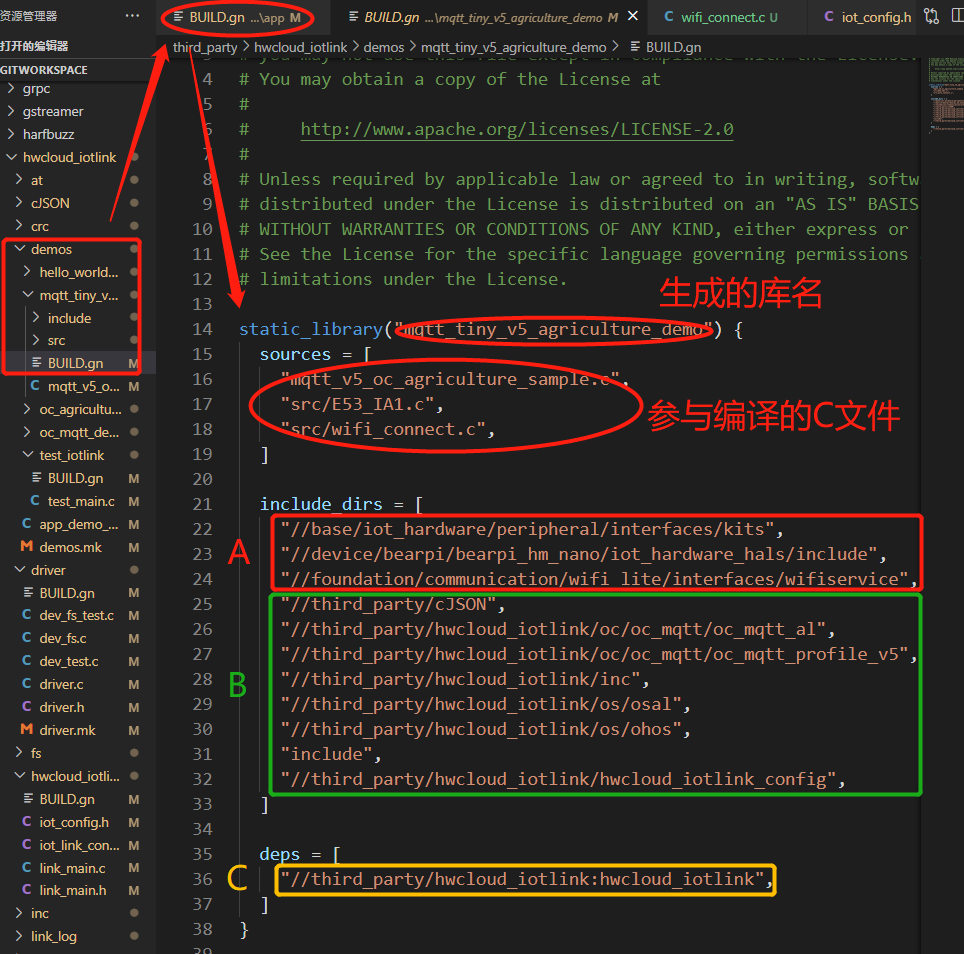The image size is (964, 954).
Task: Open dev_test.c file
Action: point(77,661)
